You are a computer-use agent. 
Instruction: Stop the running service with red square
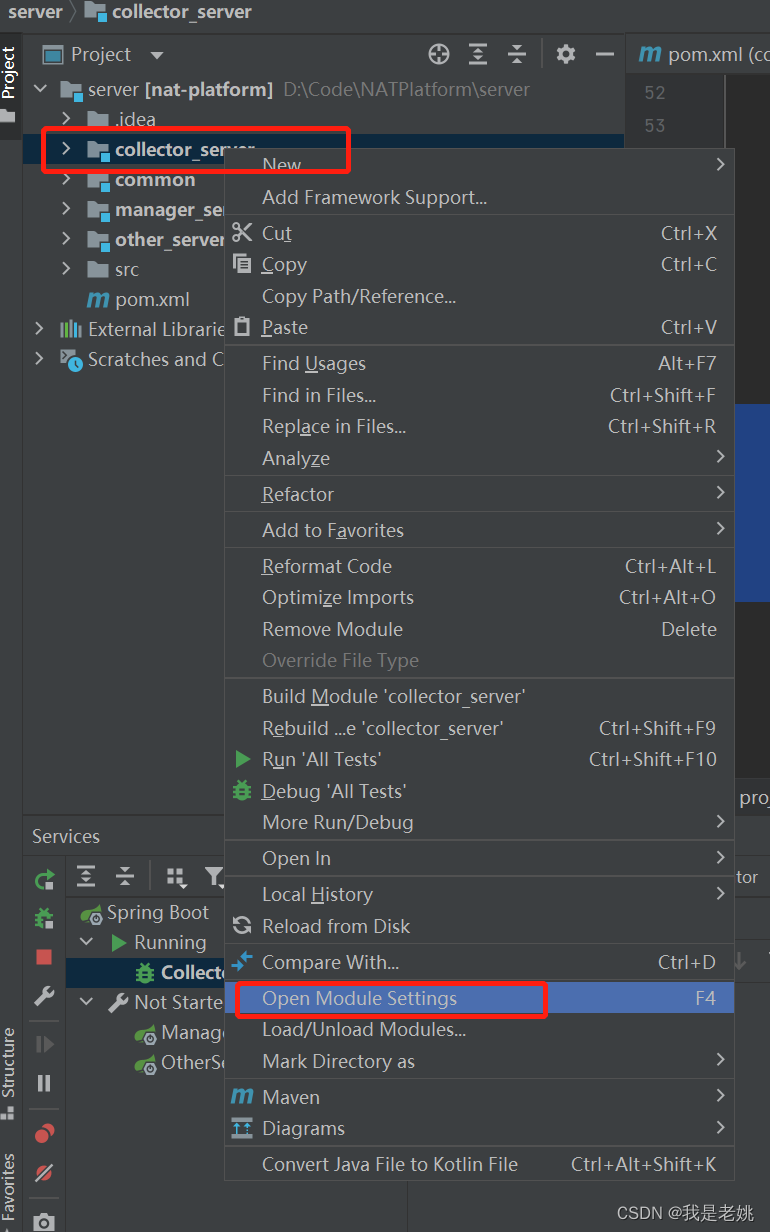[x=44, y=957]
